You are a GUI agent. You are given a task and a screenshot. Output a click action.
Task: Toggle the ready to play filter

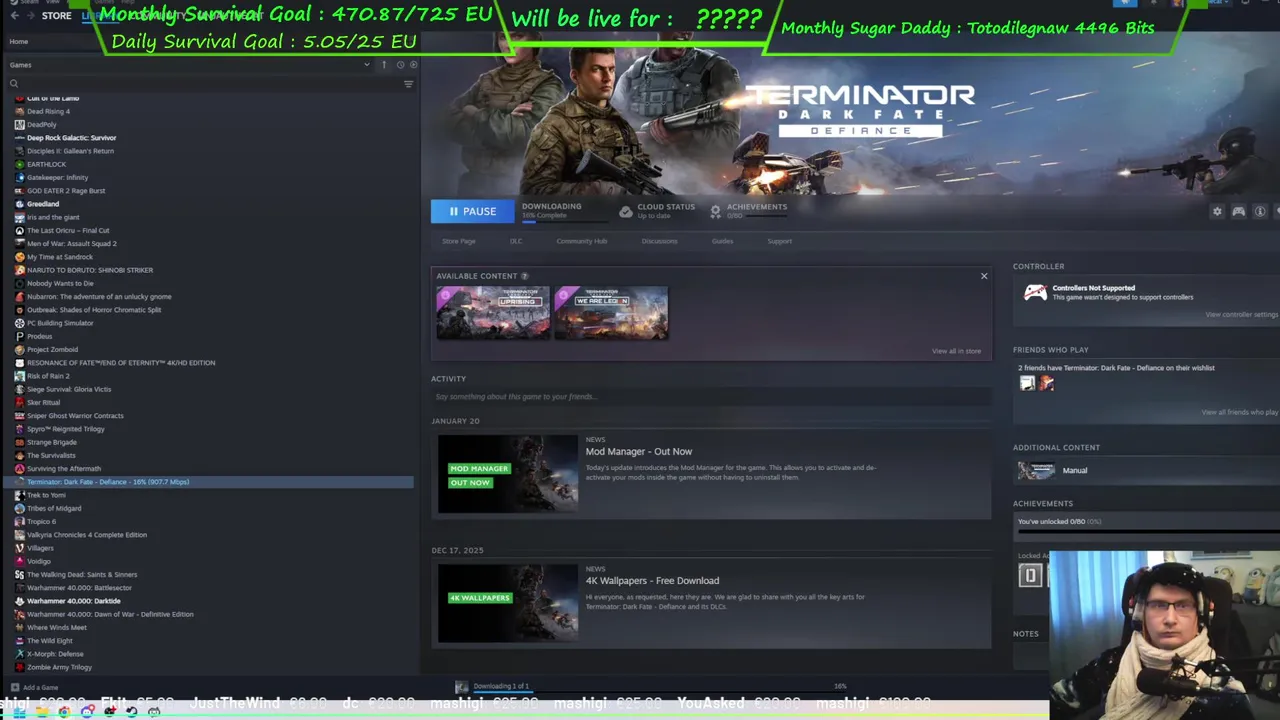[x=414, y=65]
